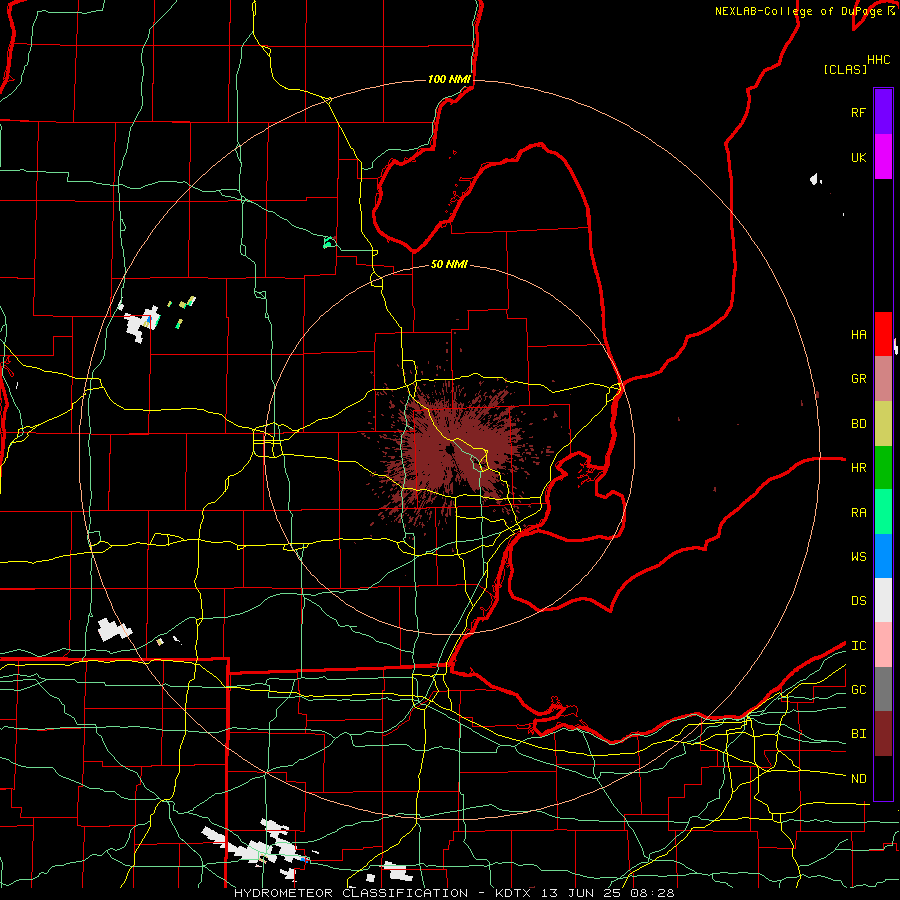Click the HR green legend swatch

point(883,468)
